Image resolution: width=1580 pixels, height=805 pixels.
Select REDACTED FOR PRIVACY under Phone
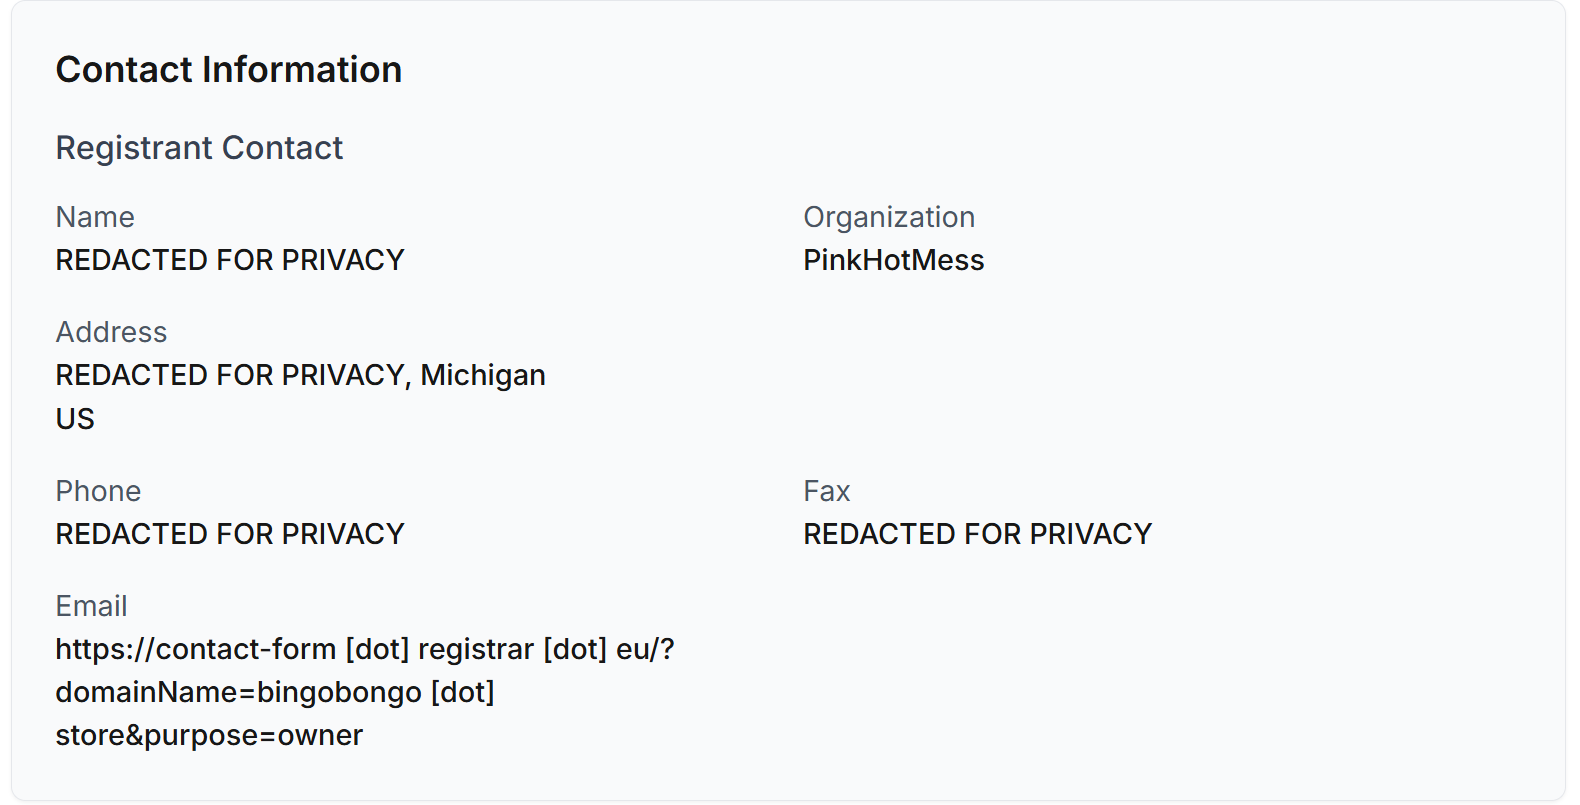pyautogui.click(x=229, y=534)
